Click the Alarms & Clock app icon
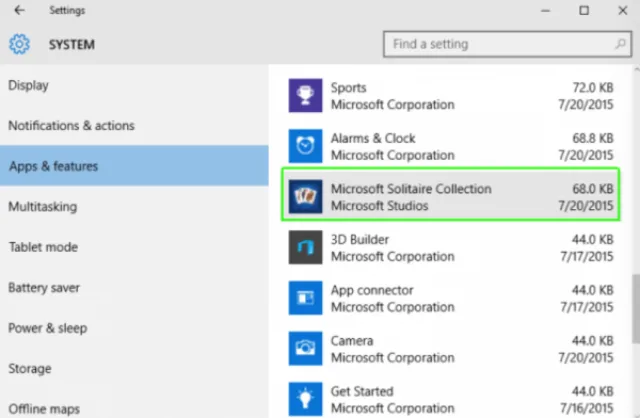 (305, 146)
